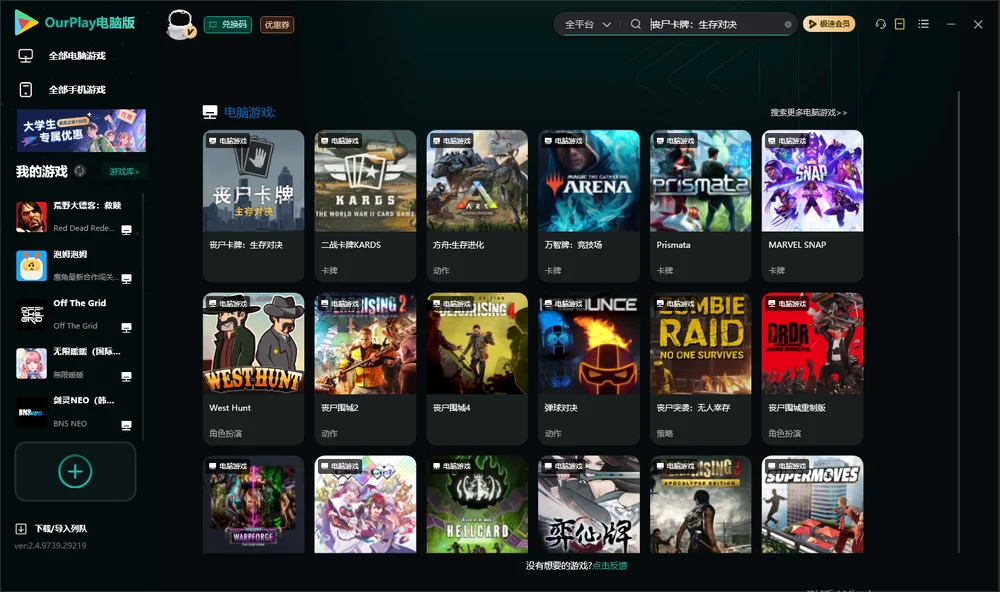Open the MARVEL SNAP game card
Screen dimensions: 1000x592
tap(812, 205)
